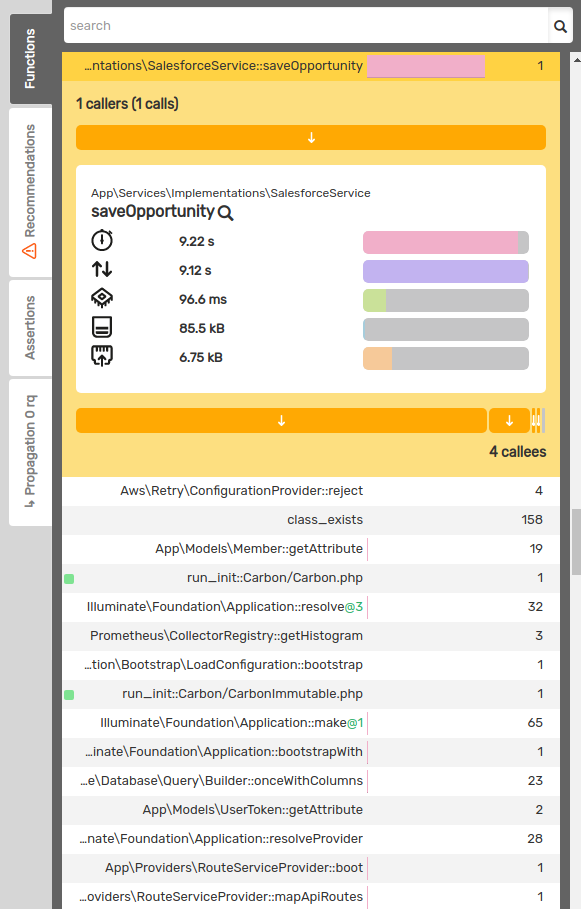This screenshot has width=581, height=909.
Task: Click green marker beside CarbonImmutable.php
Action: (x=69, y=695)
